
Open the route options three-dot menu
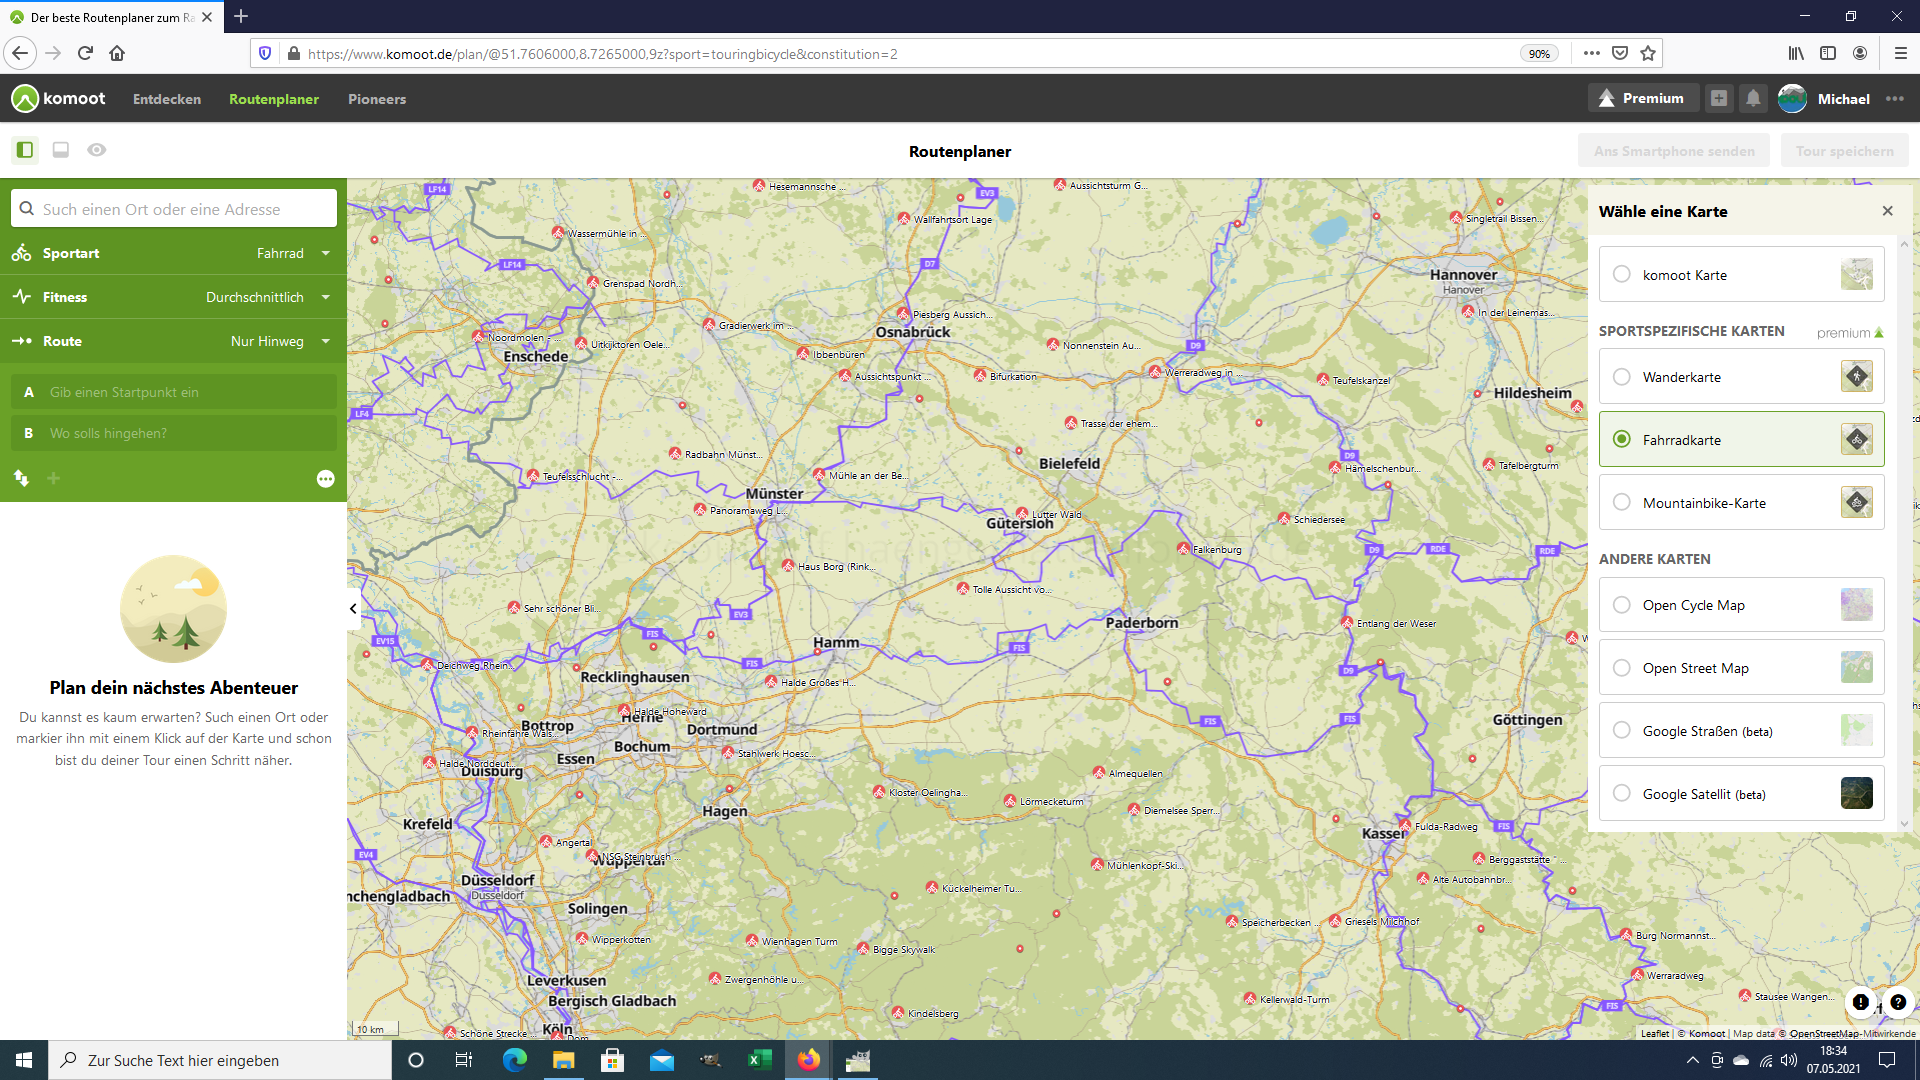325,479
